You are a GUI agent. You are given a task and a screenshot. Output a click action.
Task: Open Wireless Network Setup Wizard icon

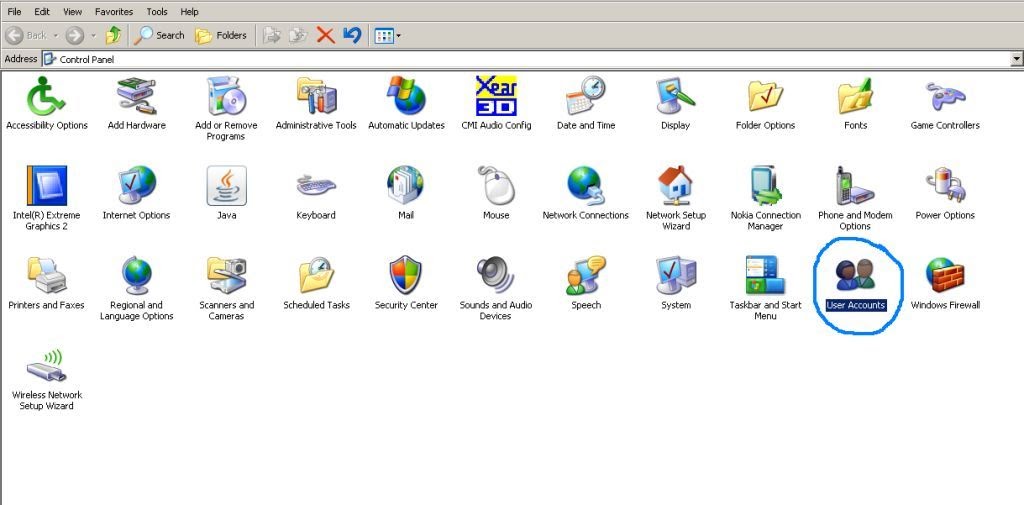click(46, 365)
